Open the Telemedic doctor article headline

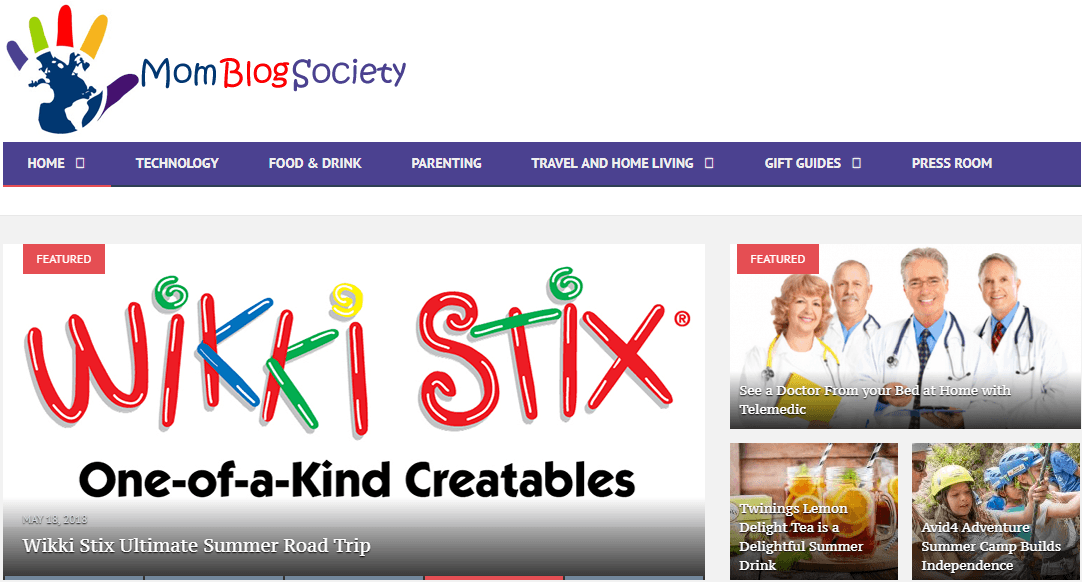[x=875, y=400]
